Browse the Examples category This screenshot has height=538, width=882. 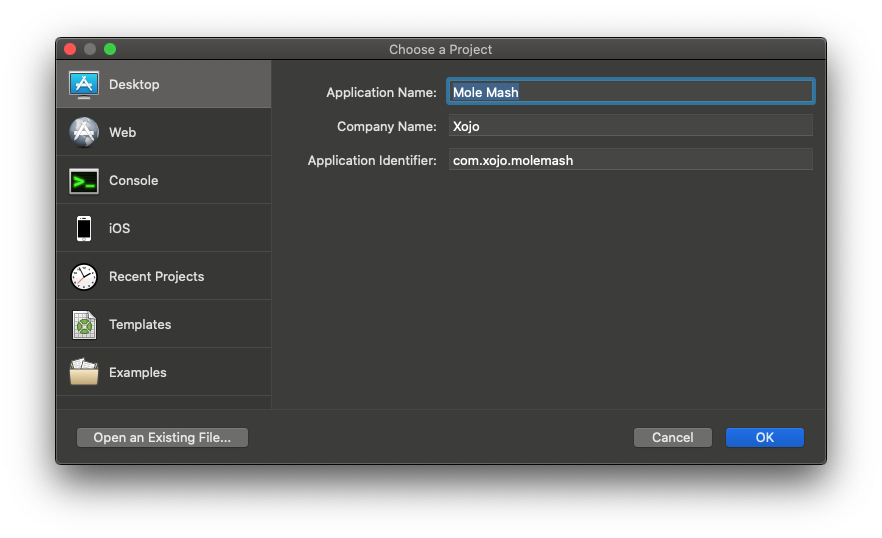point(138,373)
